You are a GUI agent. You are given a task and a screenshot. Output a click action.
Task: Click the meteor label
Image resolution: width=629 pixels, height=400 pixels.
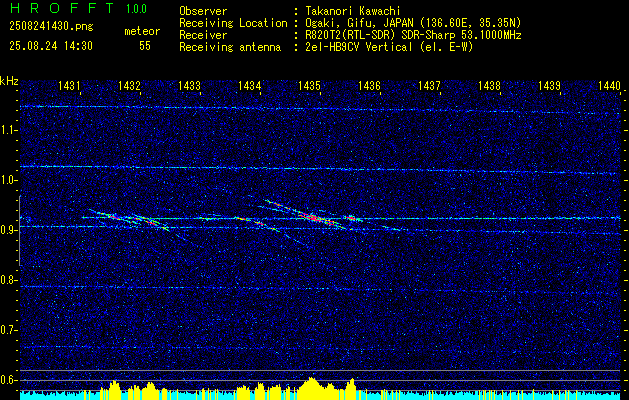pyautogui.click(x=142, y=31)
